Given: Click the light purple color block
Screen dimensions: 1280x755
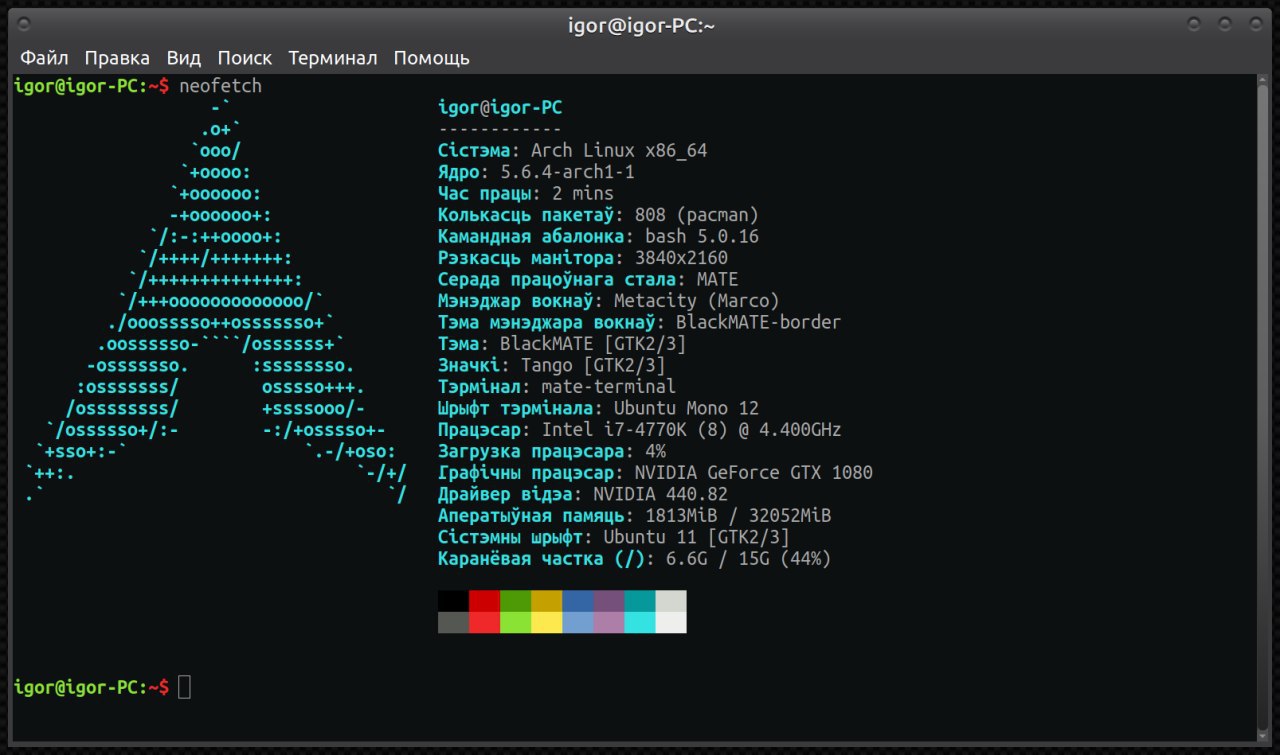Looking at the screenshot, I should point(608,622).
